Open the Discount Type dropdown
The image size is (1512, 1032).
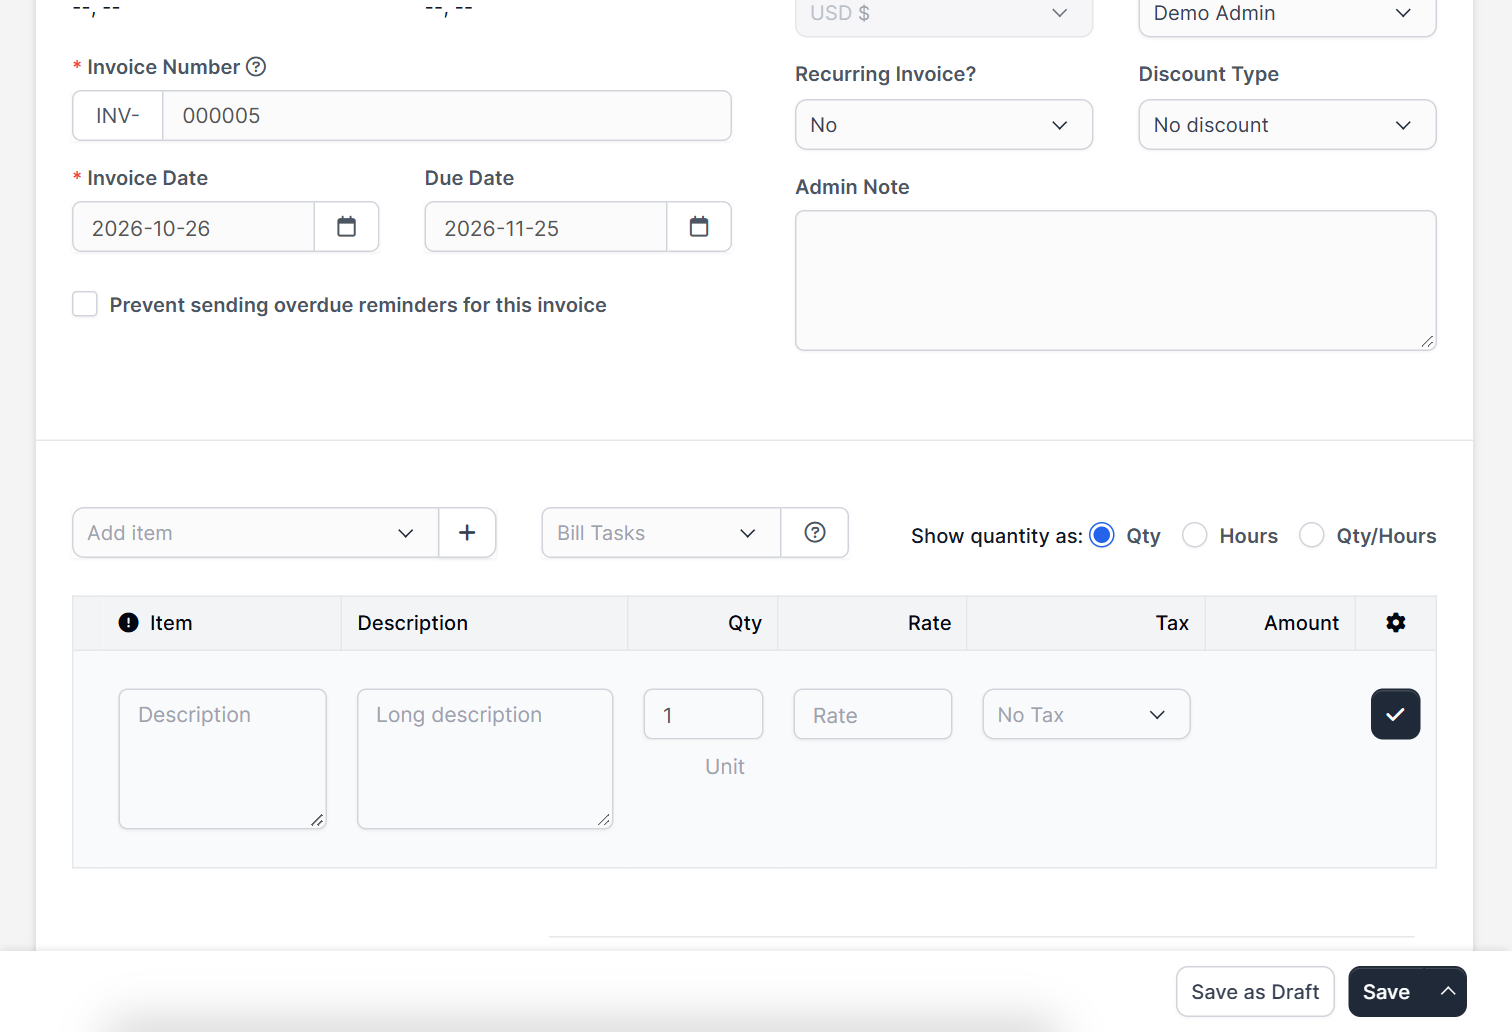click(x=1287, y=125)
